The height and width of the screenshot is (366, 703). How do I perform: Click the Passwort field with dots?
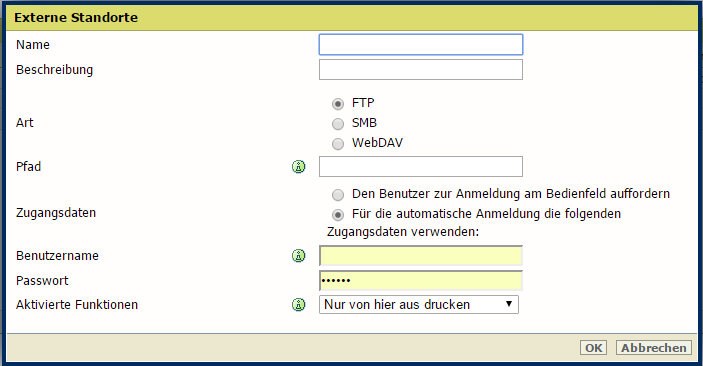coord(421,281)
